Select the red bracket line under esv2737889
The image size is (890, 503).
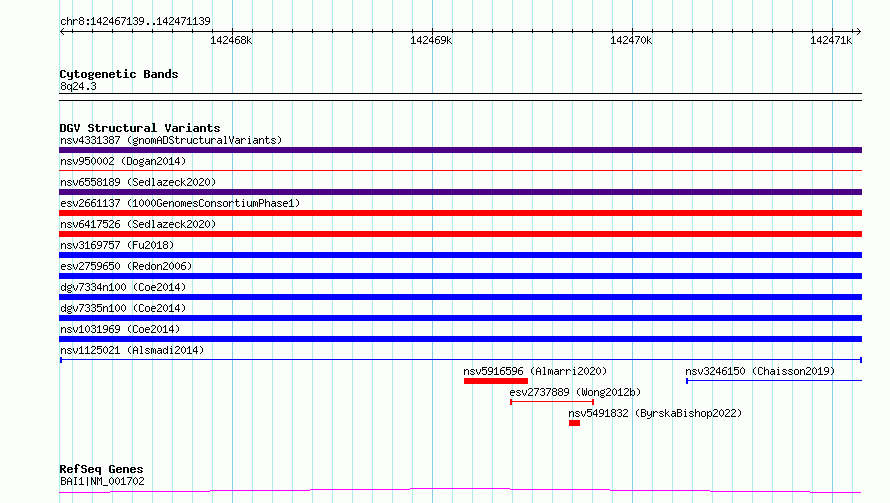click(552, 402)
